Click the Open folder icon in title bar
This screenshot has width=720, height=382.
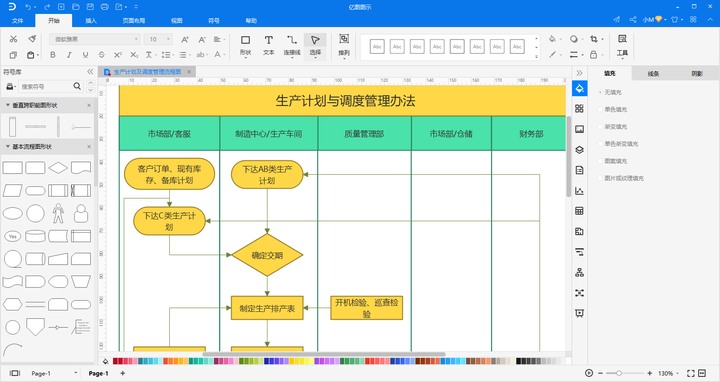(76, 7)
